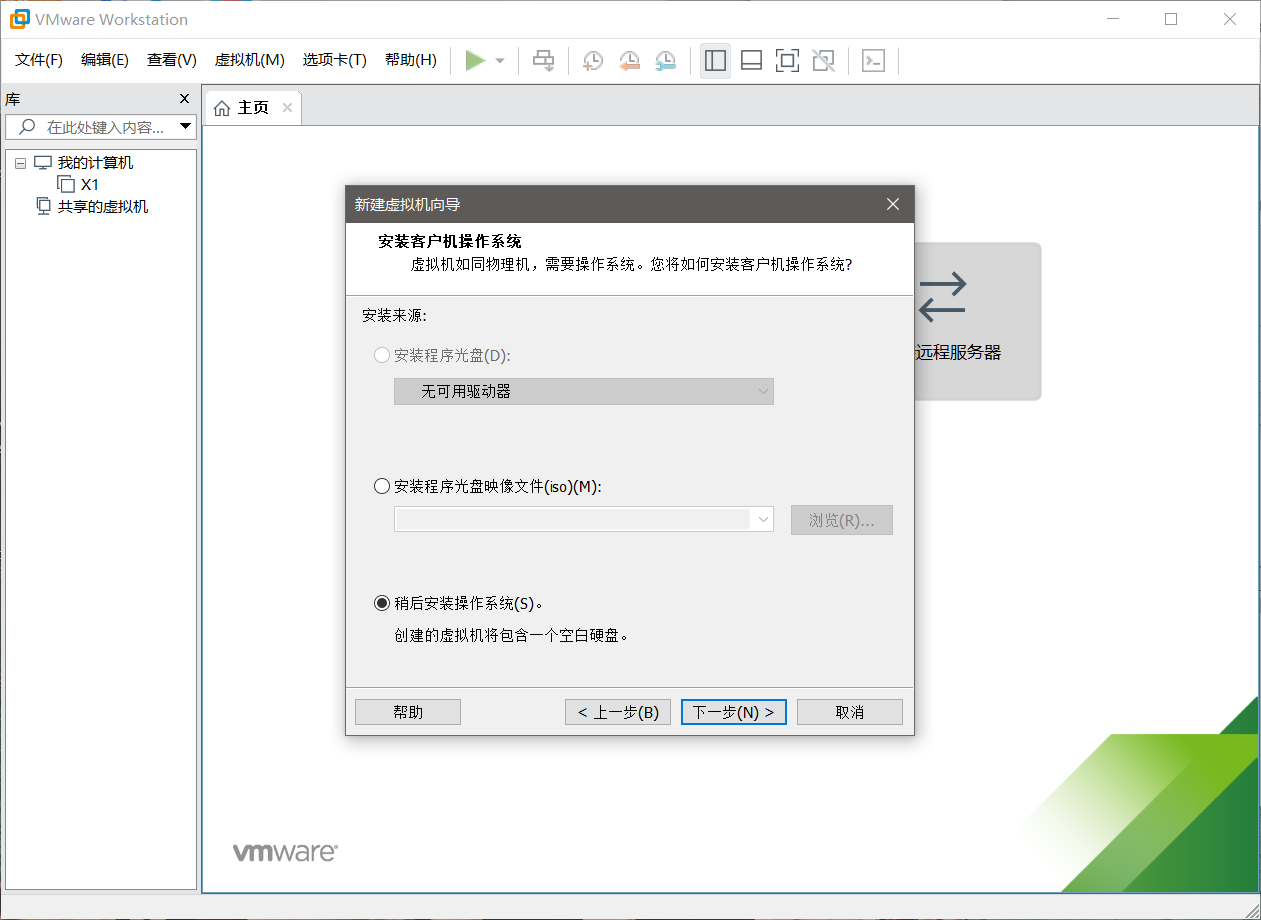Open snapshot manager wrench icon

(x=665, y=61)
